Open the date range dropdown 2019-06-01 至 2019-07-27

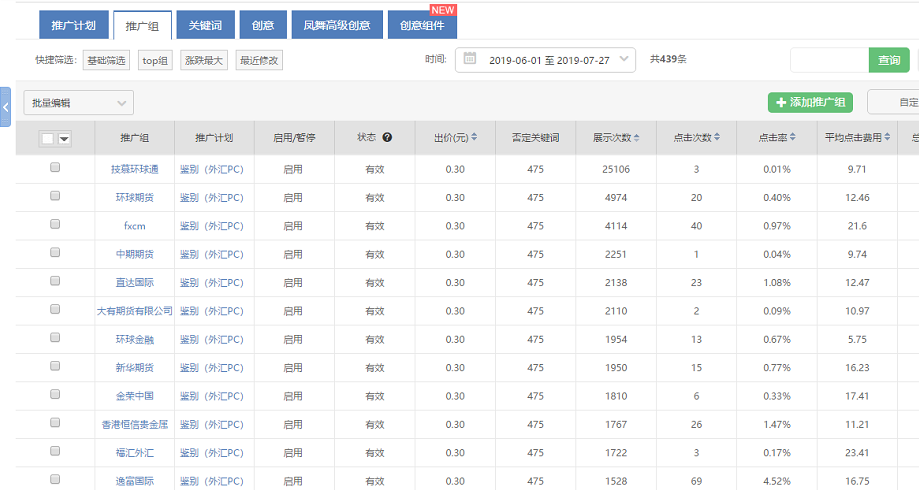tap(545, 60)
